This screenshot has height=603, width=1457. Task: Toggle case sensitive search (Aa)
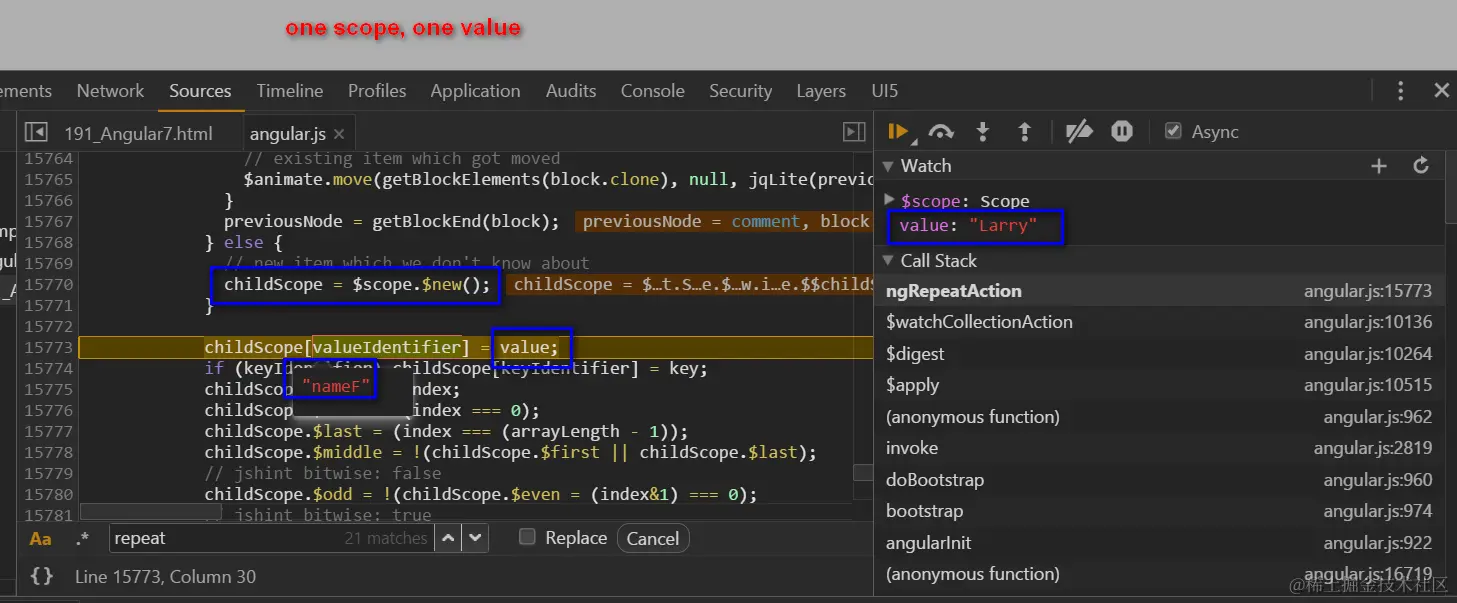click(40, 538)
